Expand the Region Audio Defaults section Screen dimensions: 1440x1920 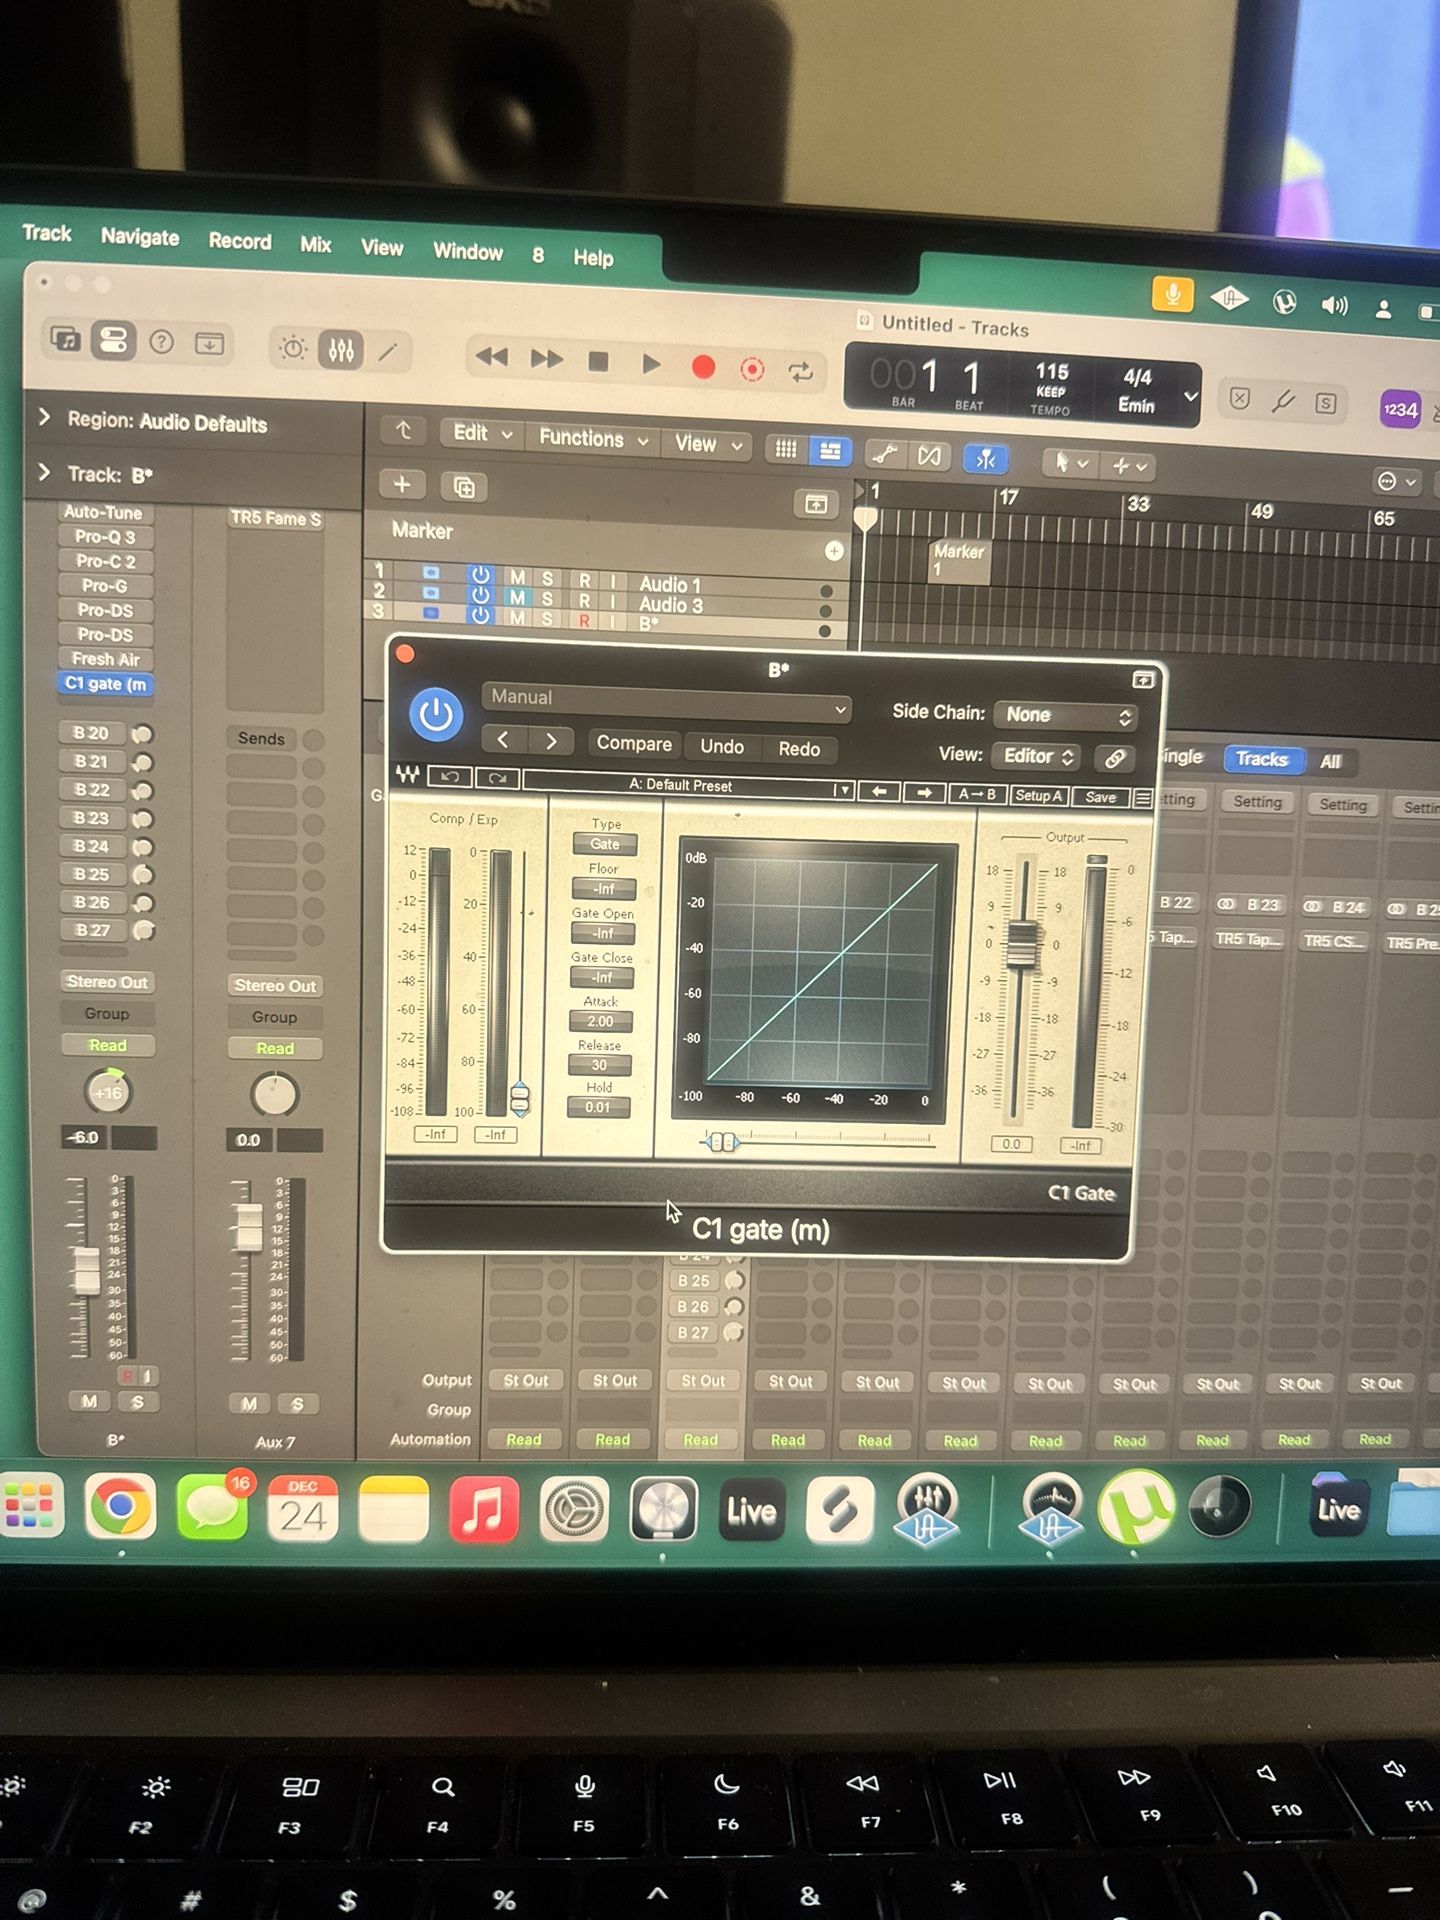(44, 417)
